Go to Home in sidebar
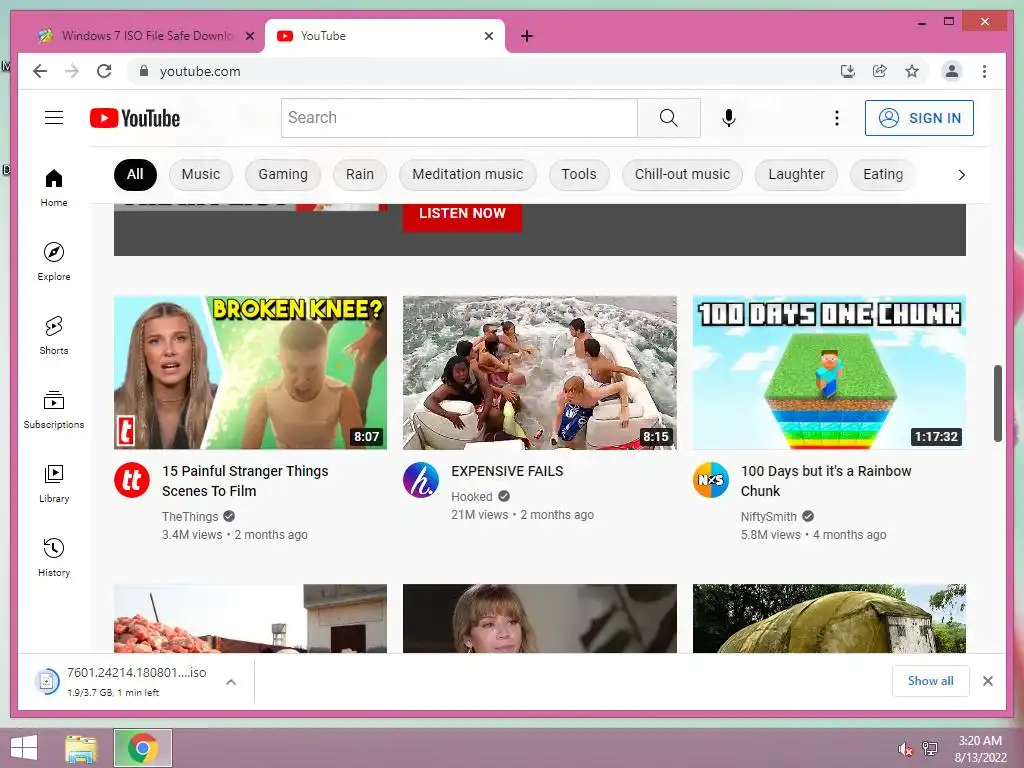Image resolution: width=1024 pixels, height=768 pixels. (x=54, y=188)
